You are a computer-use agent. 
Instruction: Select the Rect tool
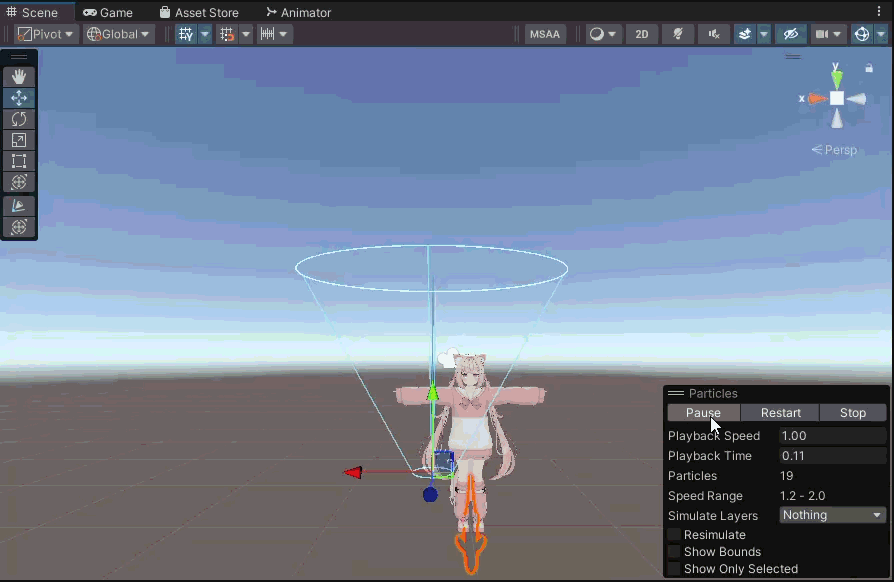19,161
